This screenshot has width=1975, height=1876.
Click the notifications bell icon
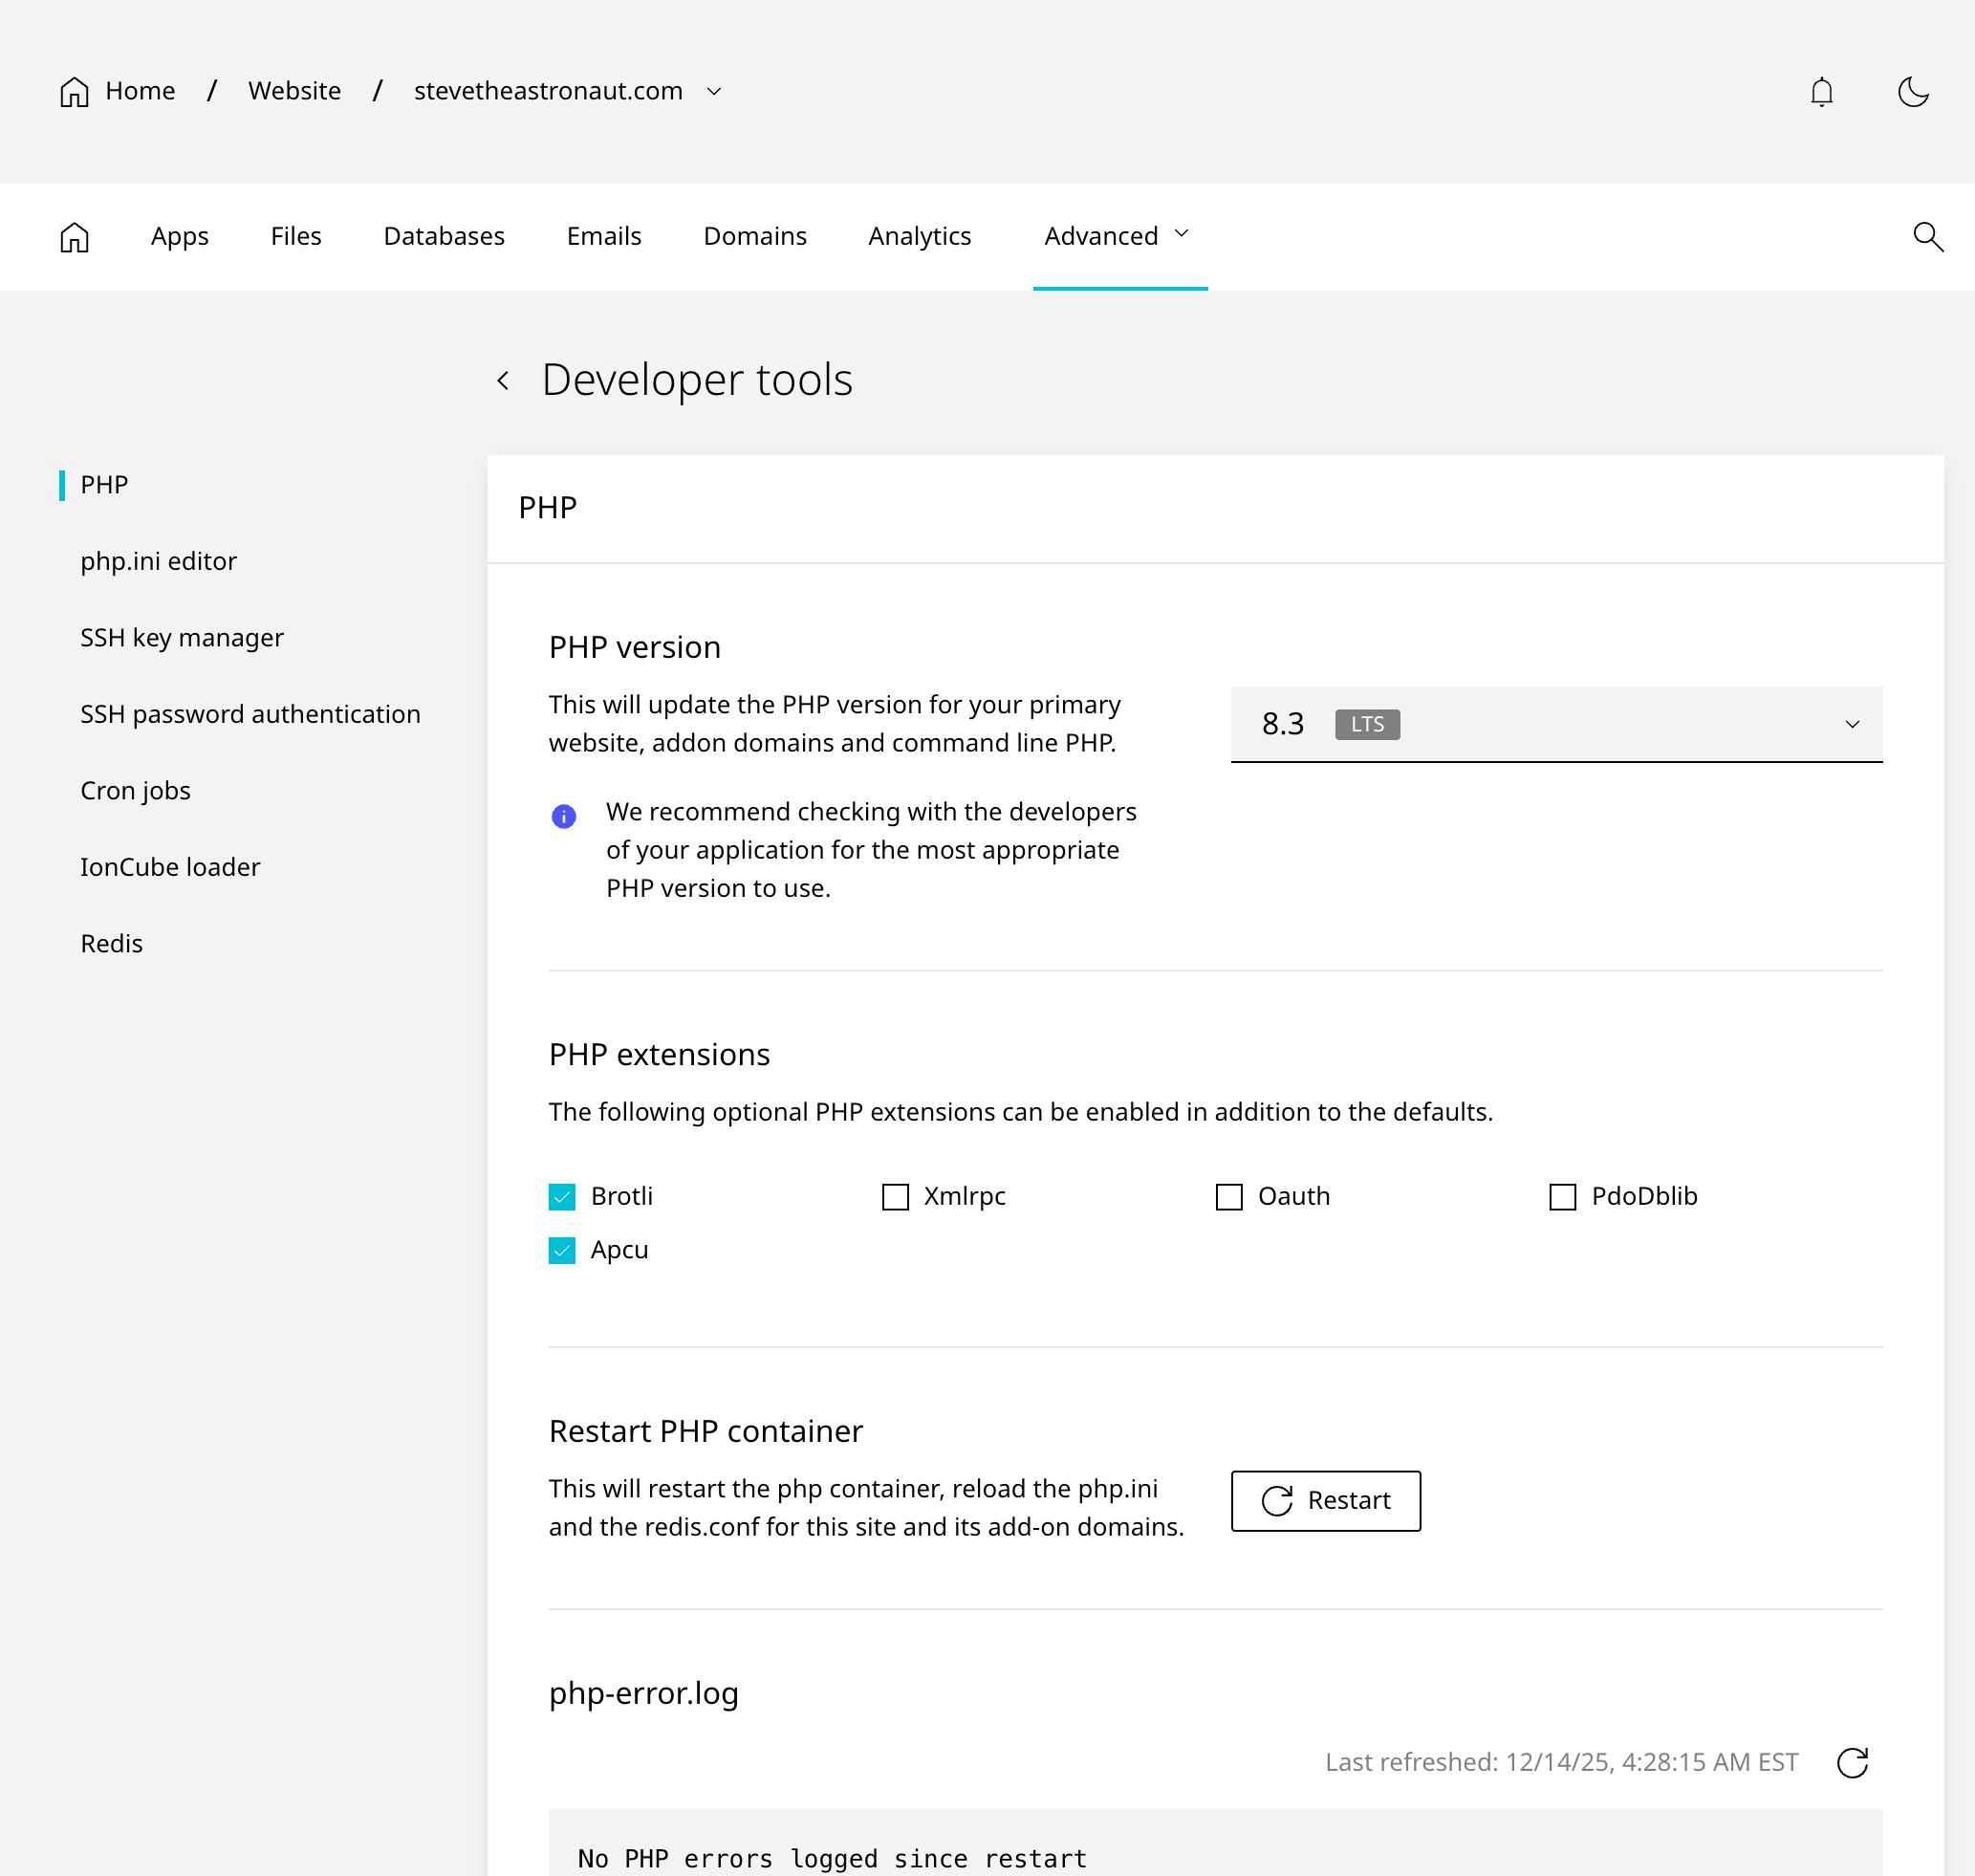coord(1821,92)
